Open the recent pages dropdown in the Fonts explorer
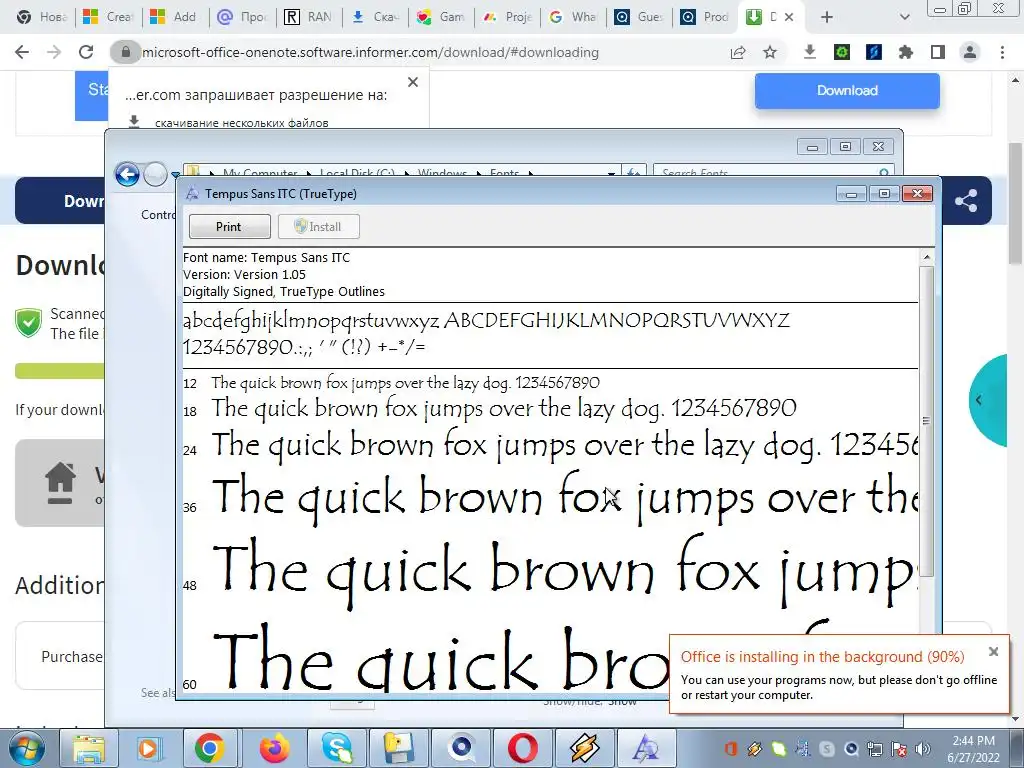1024x768 pixels. pyautogui.click(x=175, y=175)
